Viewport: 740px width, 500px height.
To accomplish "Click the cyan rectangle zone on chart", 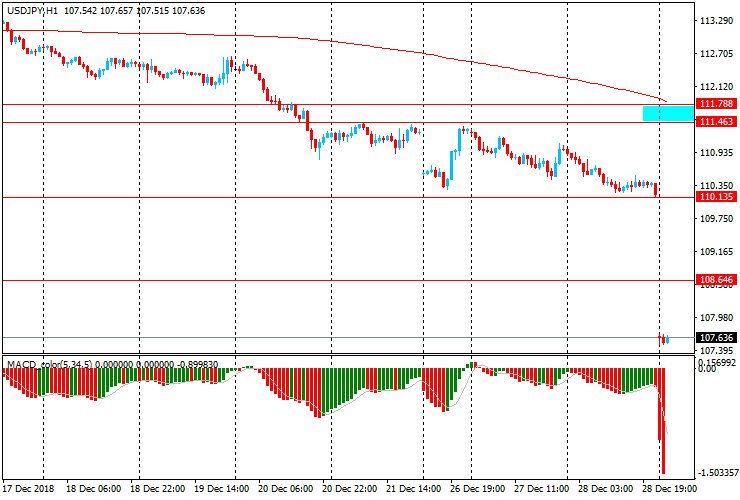I will tap(668, 113).
